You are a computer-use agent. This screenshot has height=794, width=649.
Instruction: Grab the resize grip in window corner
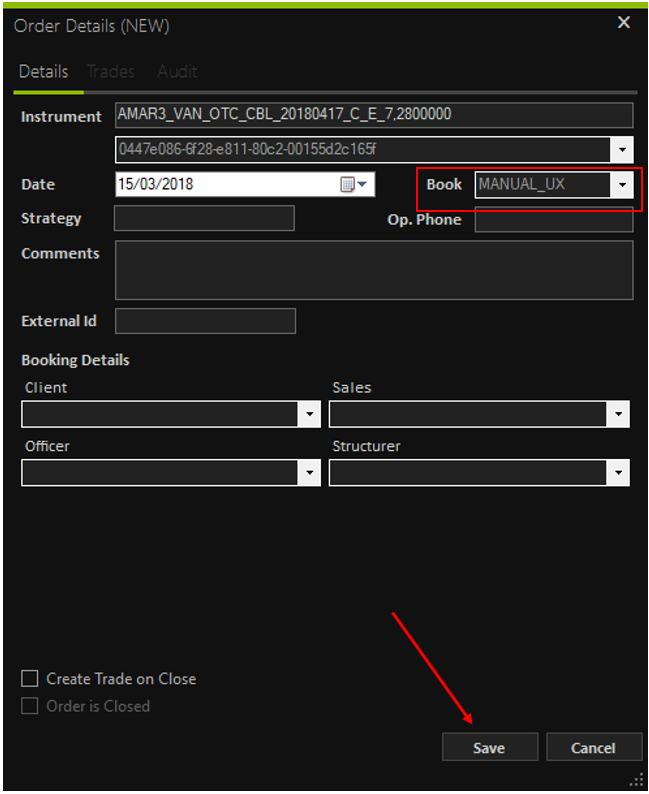point(636,779)
